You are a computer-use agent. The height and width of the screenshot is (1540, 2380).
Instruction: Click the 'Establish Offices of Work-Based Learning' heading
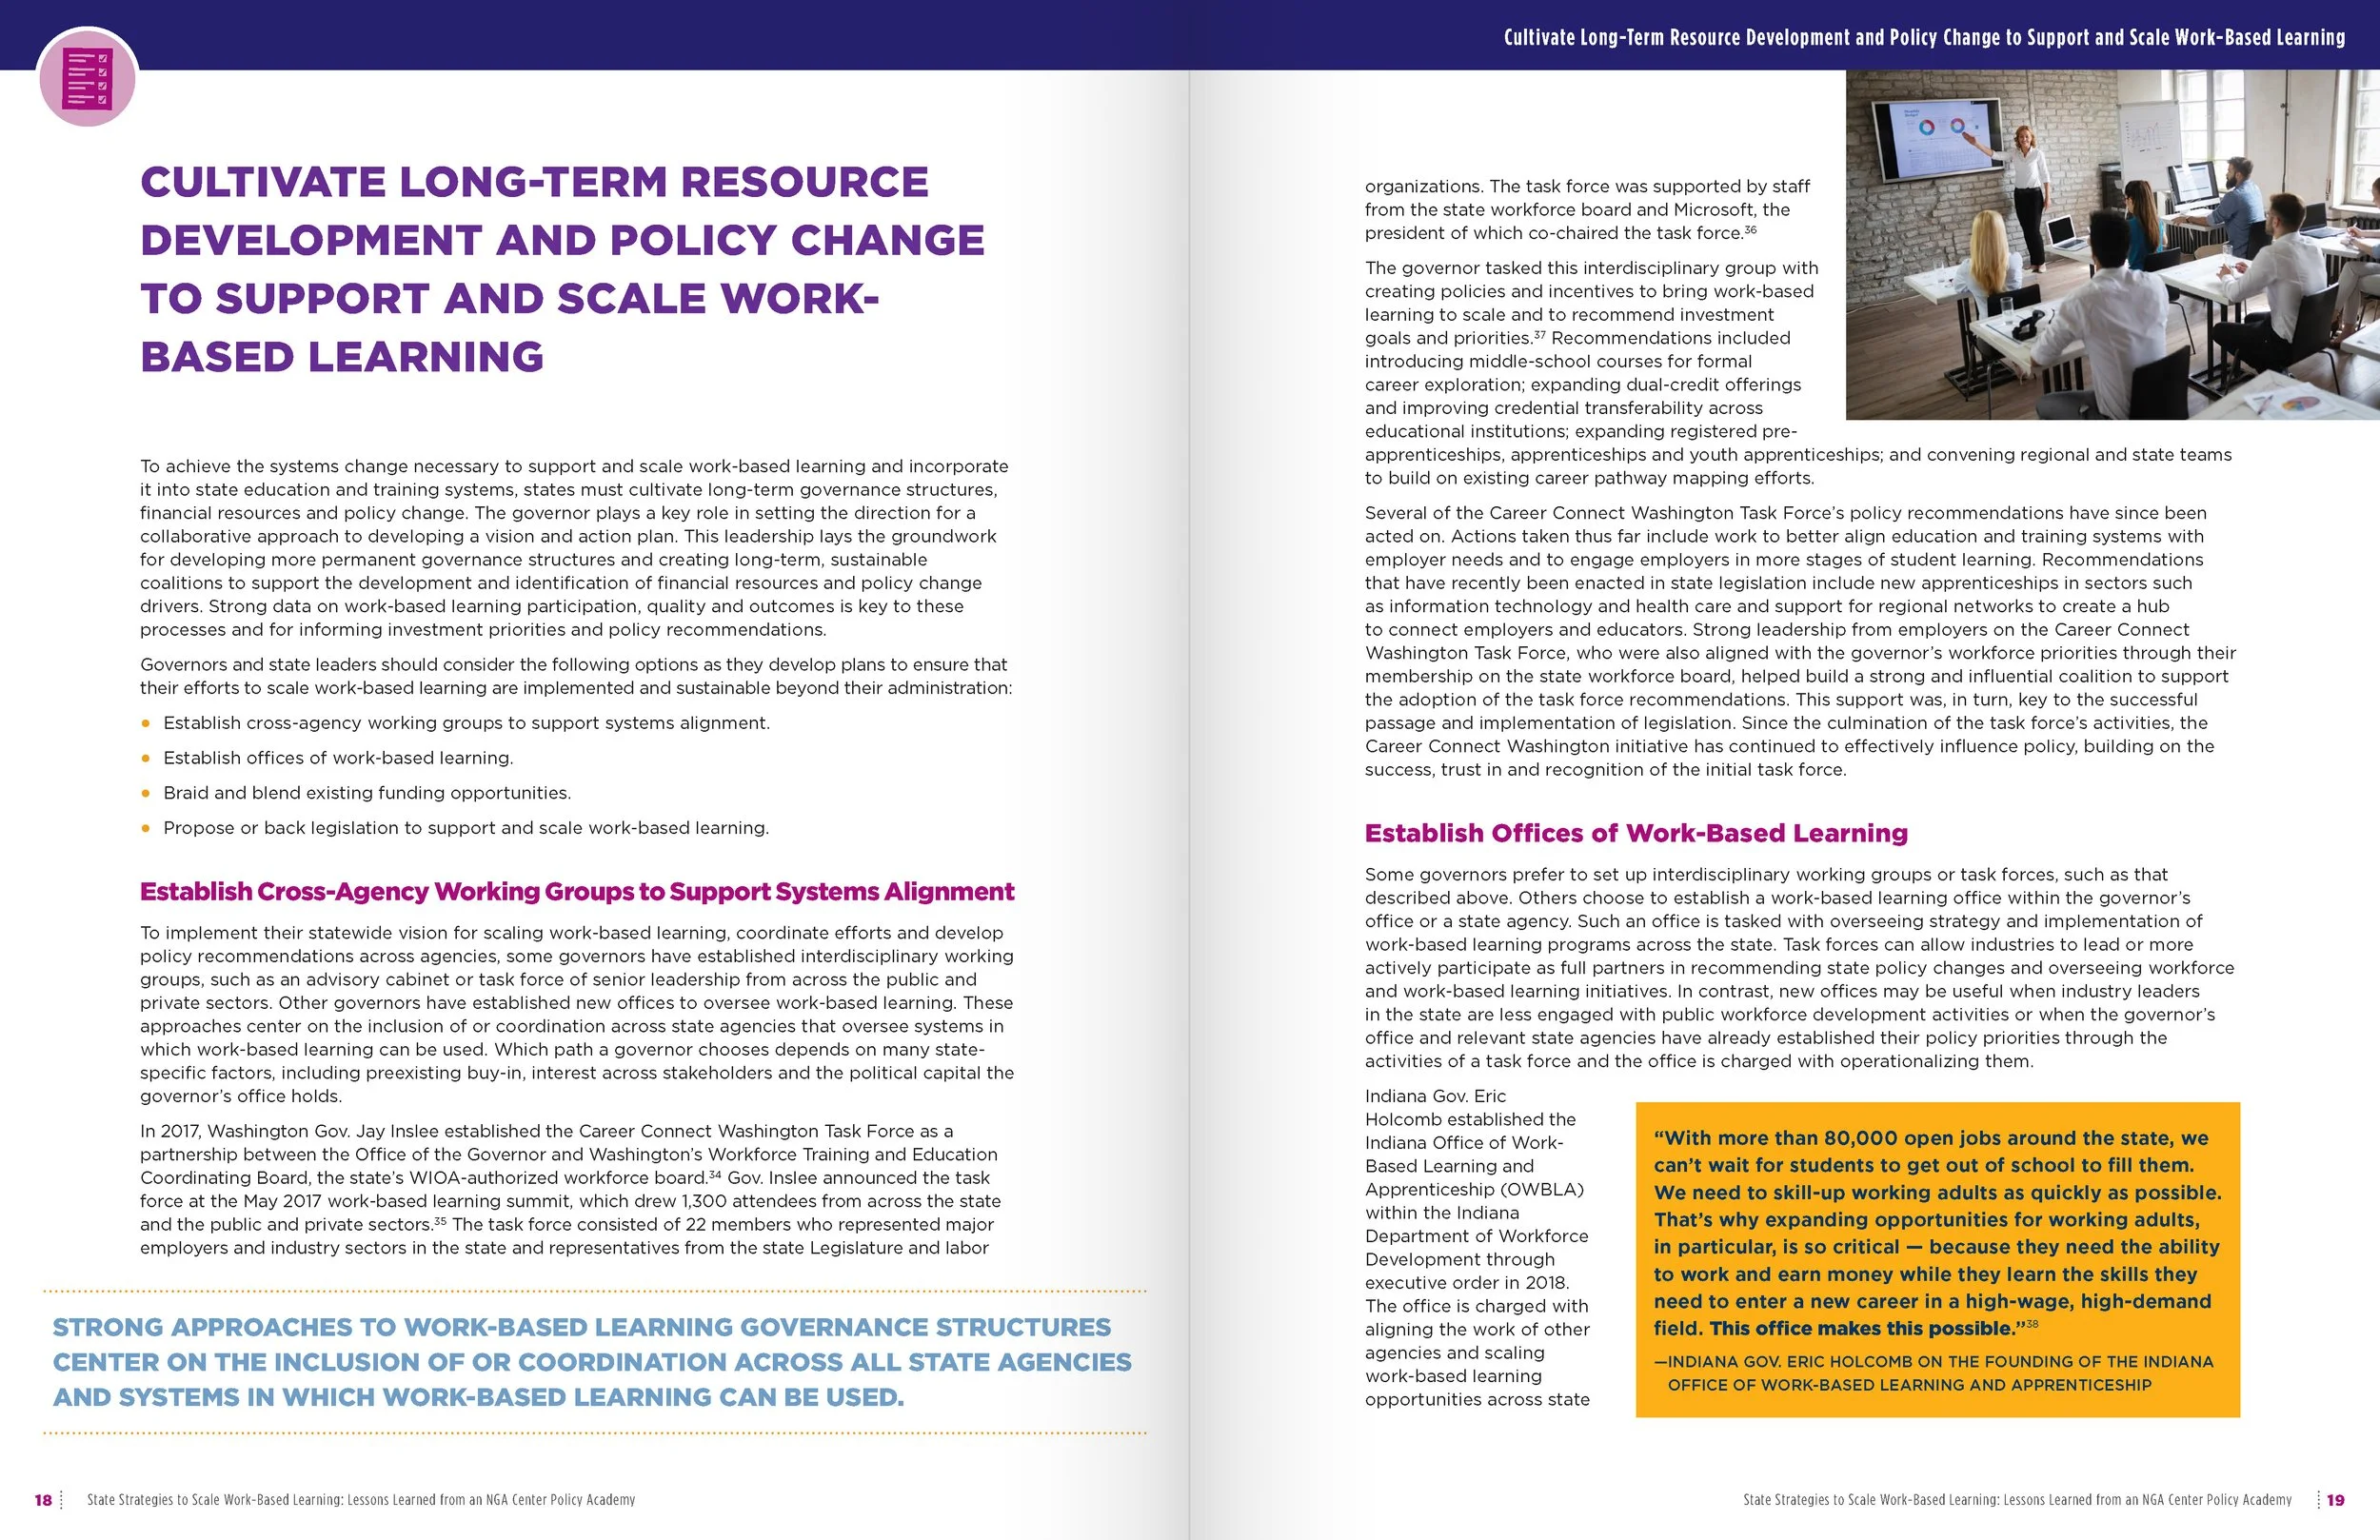tap(1636, 833)
